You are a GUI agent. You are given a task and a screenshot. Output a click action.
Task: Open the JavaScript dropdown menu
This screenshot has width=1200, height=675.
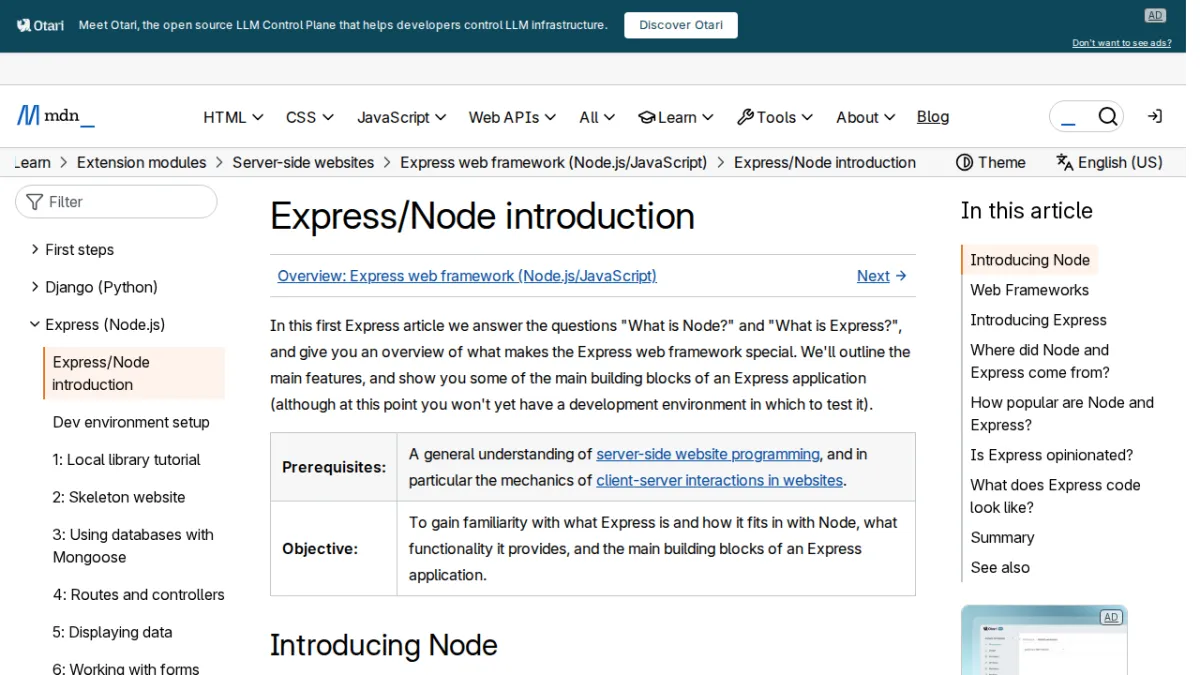(x=401, y=117)
